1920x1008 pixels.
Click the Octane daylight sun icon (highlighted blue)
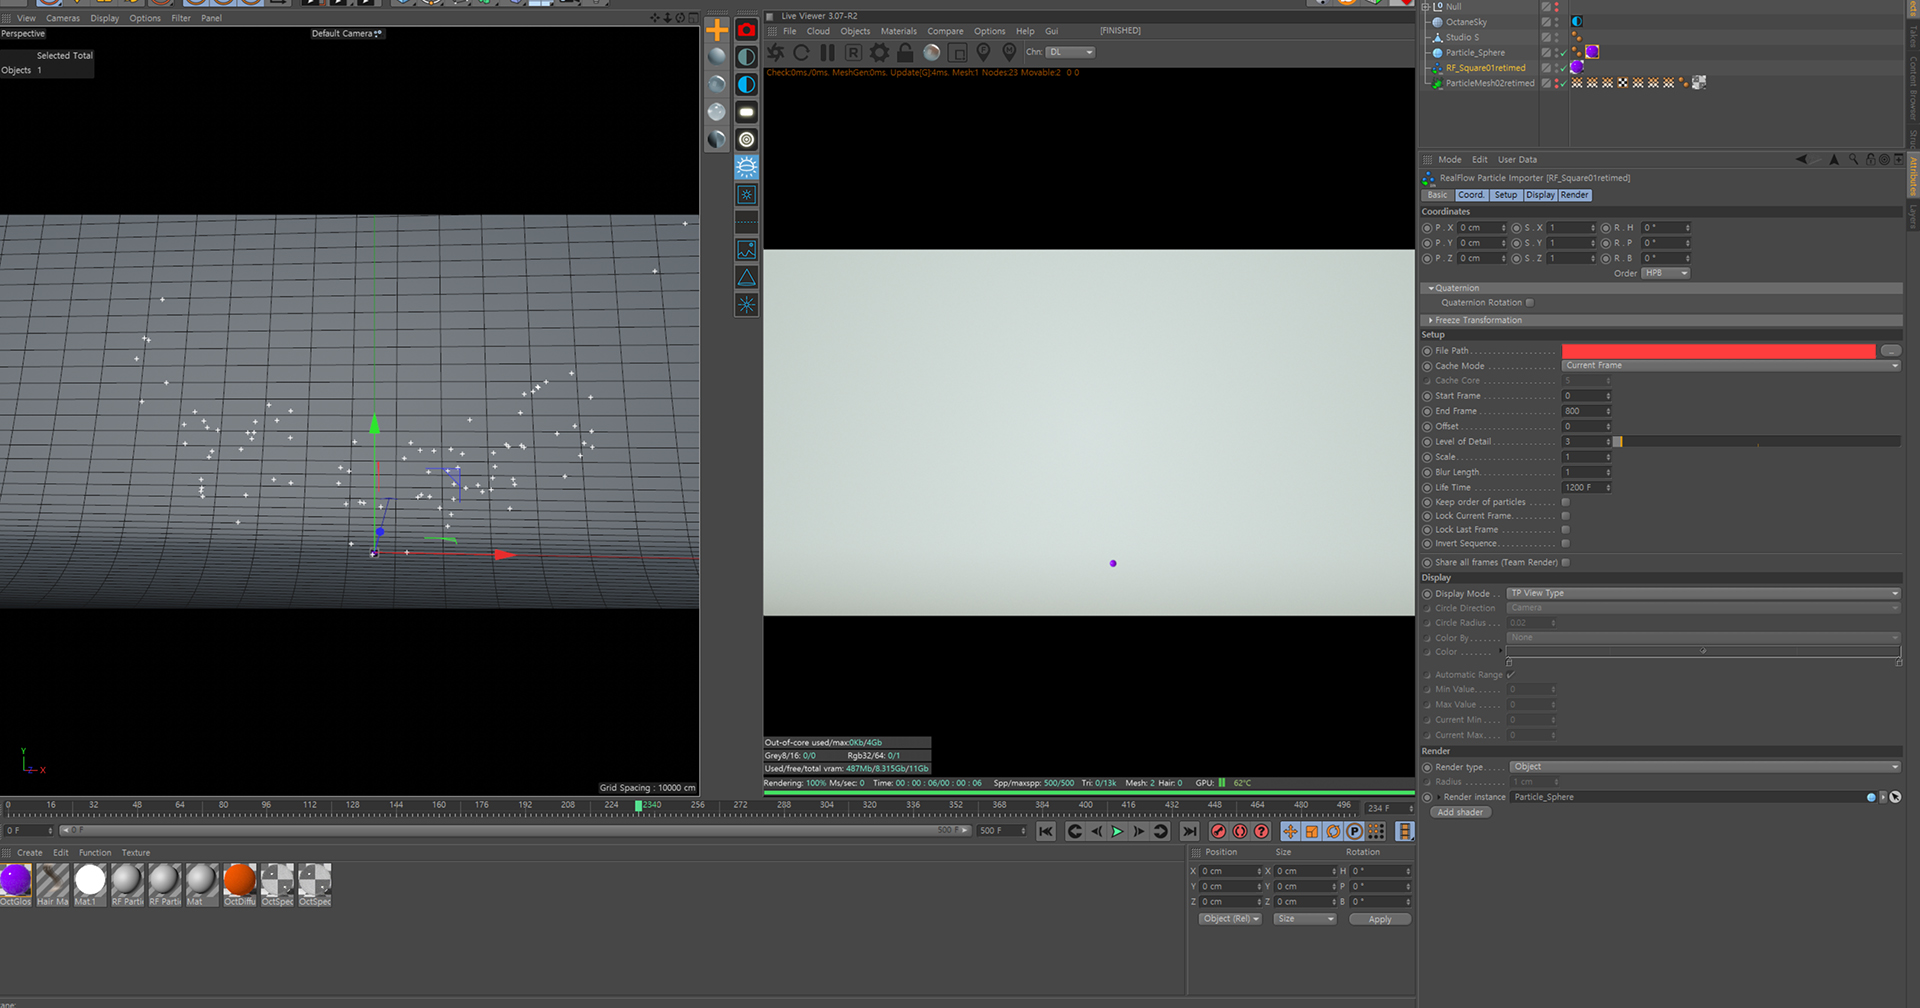(746, 167)
